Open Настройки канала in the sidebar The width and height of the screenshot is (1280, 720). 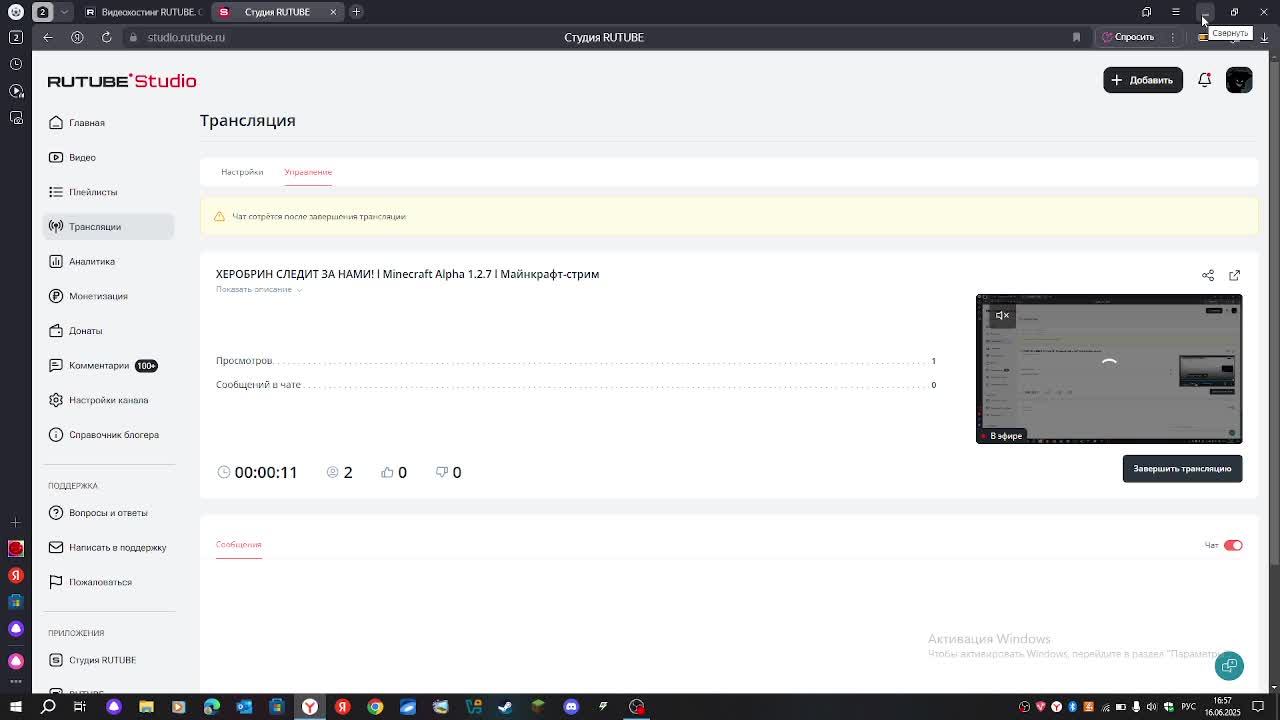tap(108, 400)
